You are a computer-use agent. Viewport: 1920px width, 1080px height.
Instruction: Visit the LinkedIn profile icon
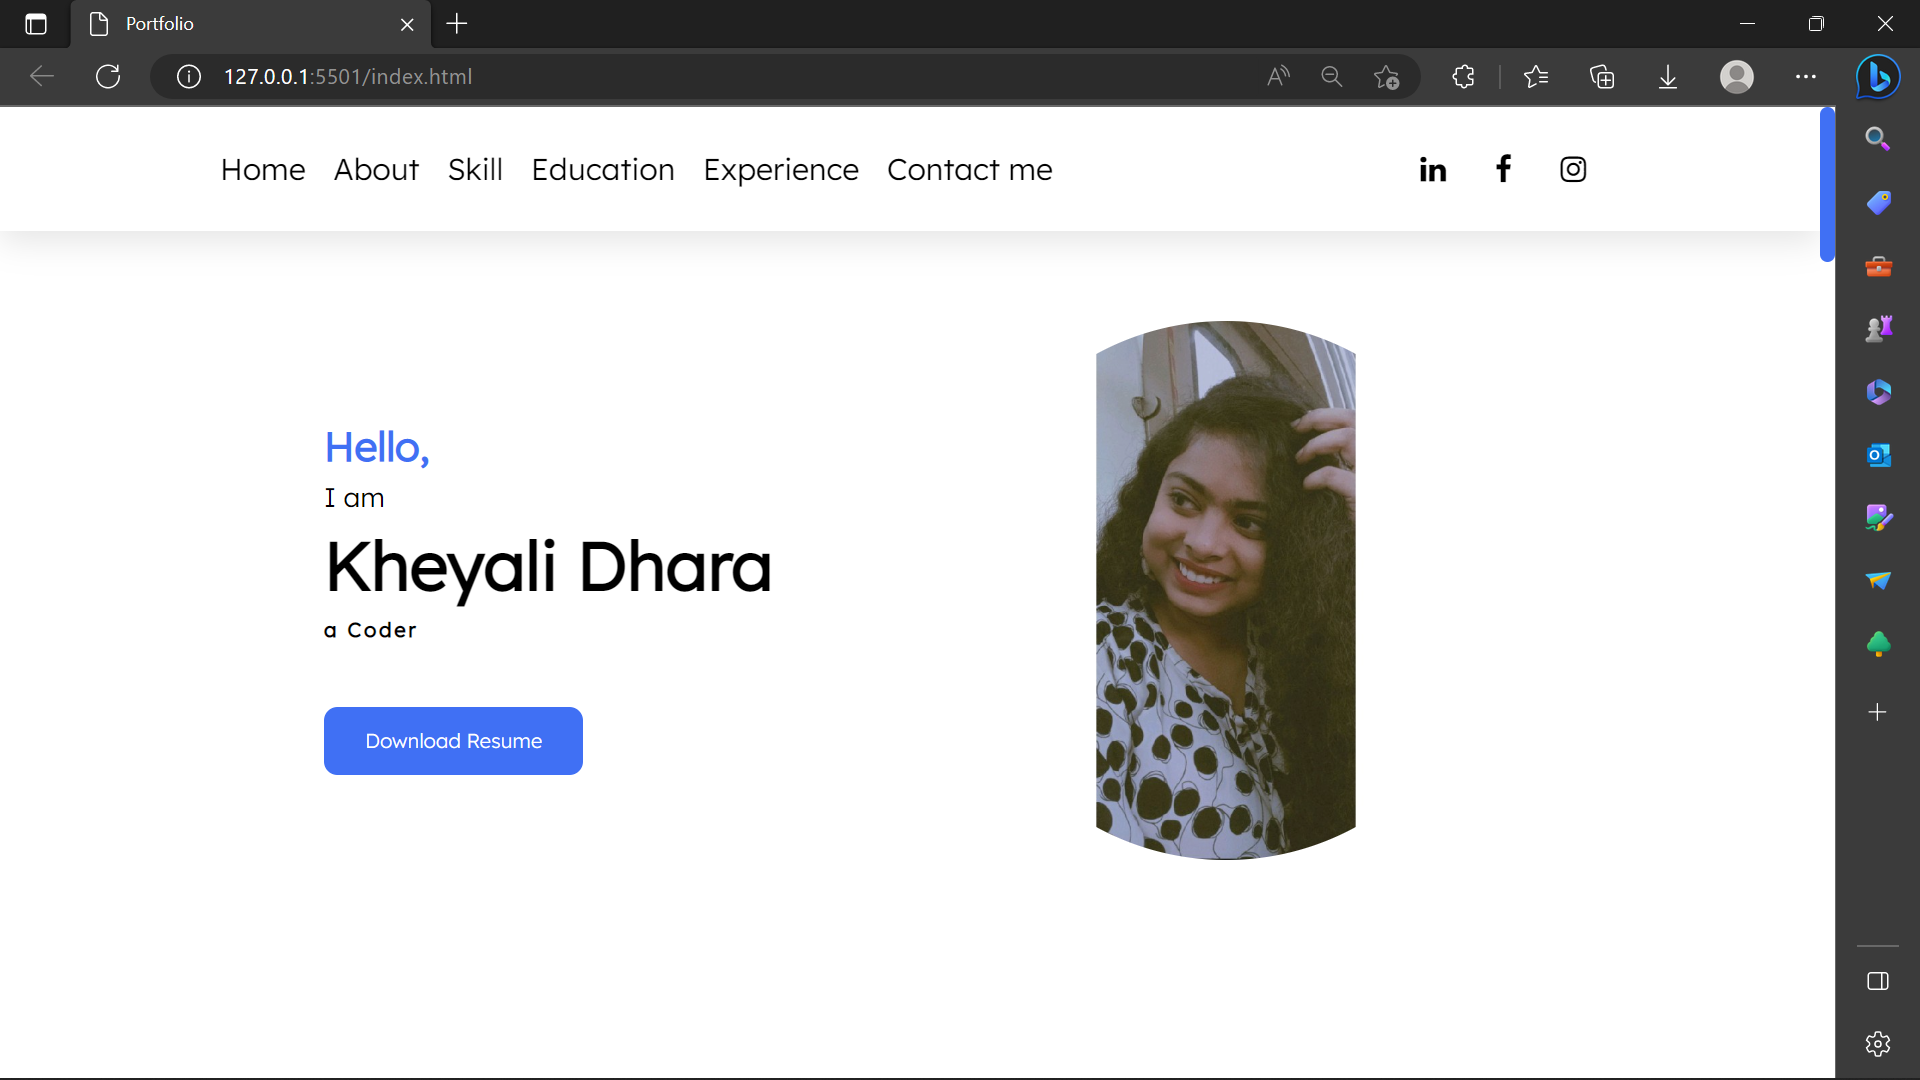coord(1431,169)
